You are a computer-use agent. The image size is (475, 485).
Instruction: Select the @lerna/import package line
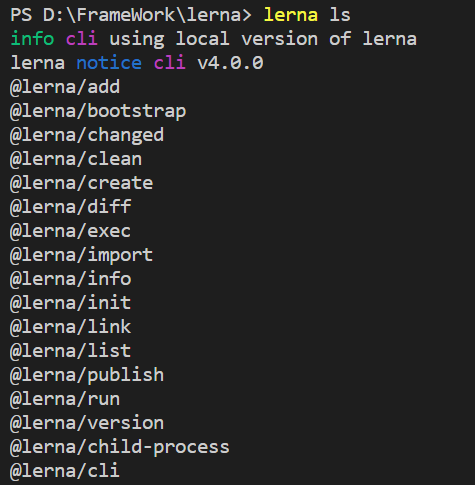[x=82, y=255]
